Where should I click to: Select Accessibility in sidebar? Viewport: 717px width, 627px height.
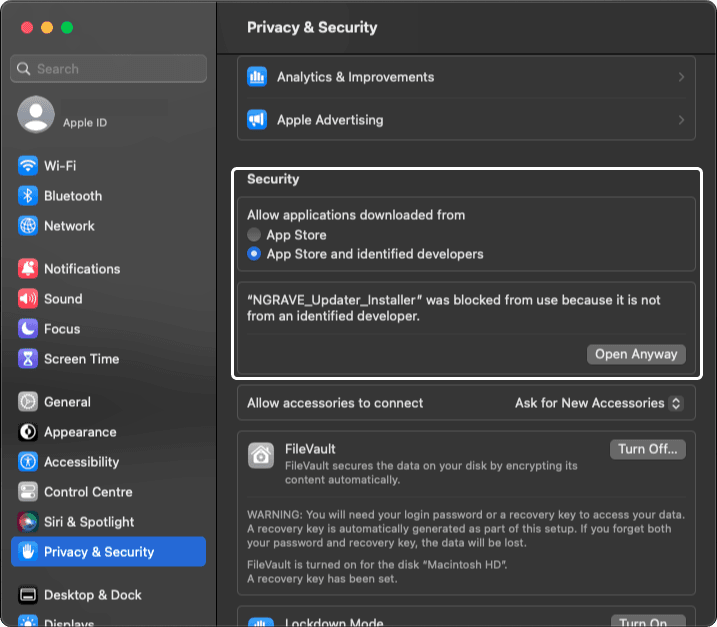tap(108, 461)
